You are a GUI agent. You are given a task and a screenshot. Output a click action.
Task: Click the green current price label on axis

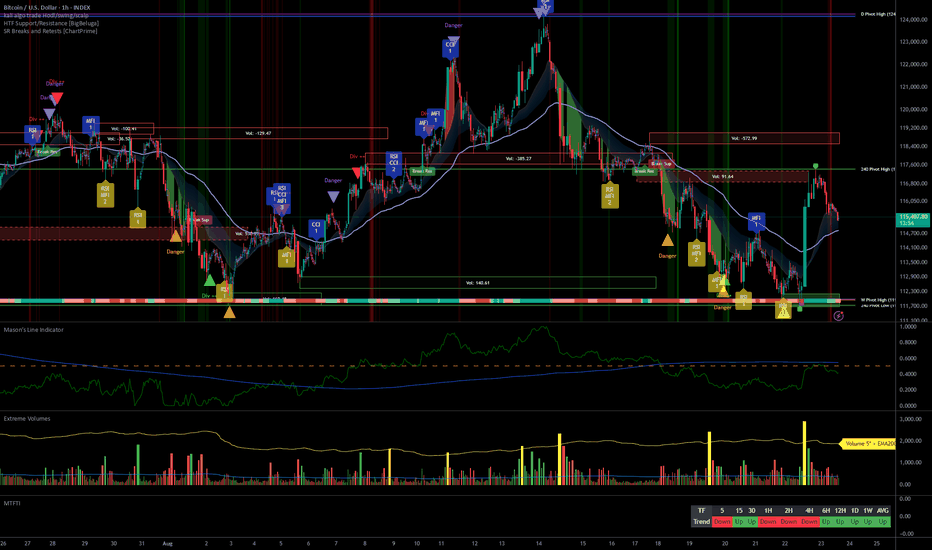912,219
